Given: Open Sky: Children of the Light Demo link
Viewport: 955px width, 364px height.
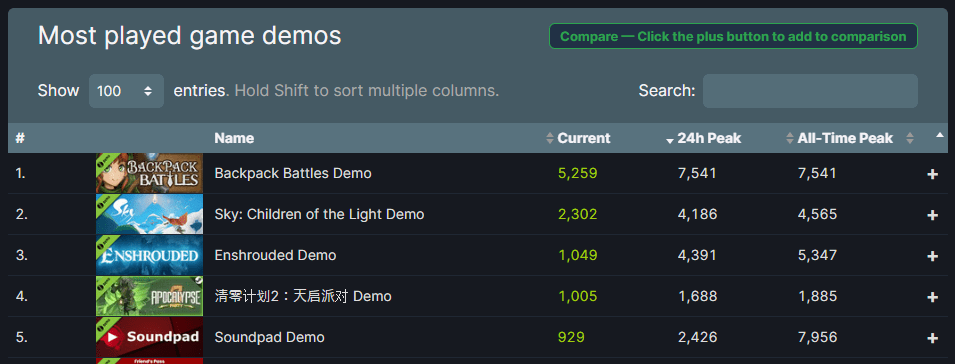Looking at the screenshot, I should click(x=319, y=214).
